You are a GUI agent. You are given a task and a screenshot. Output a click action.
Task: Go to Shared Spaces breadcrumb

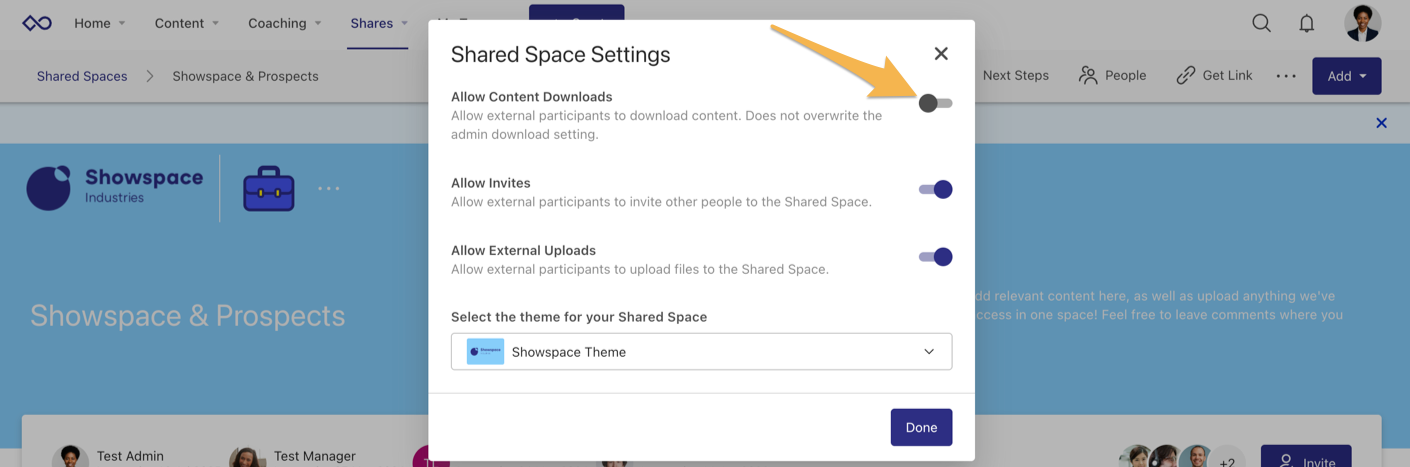coord(82,76)
